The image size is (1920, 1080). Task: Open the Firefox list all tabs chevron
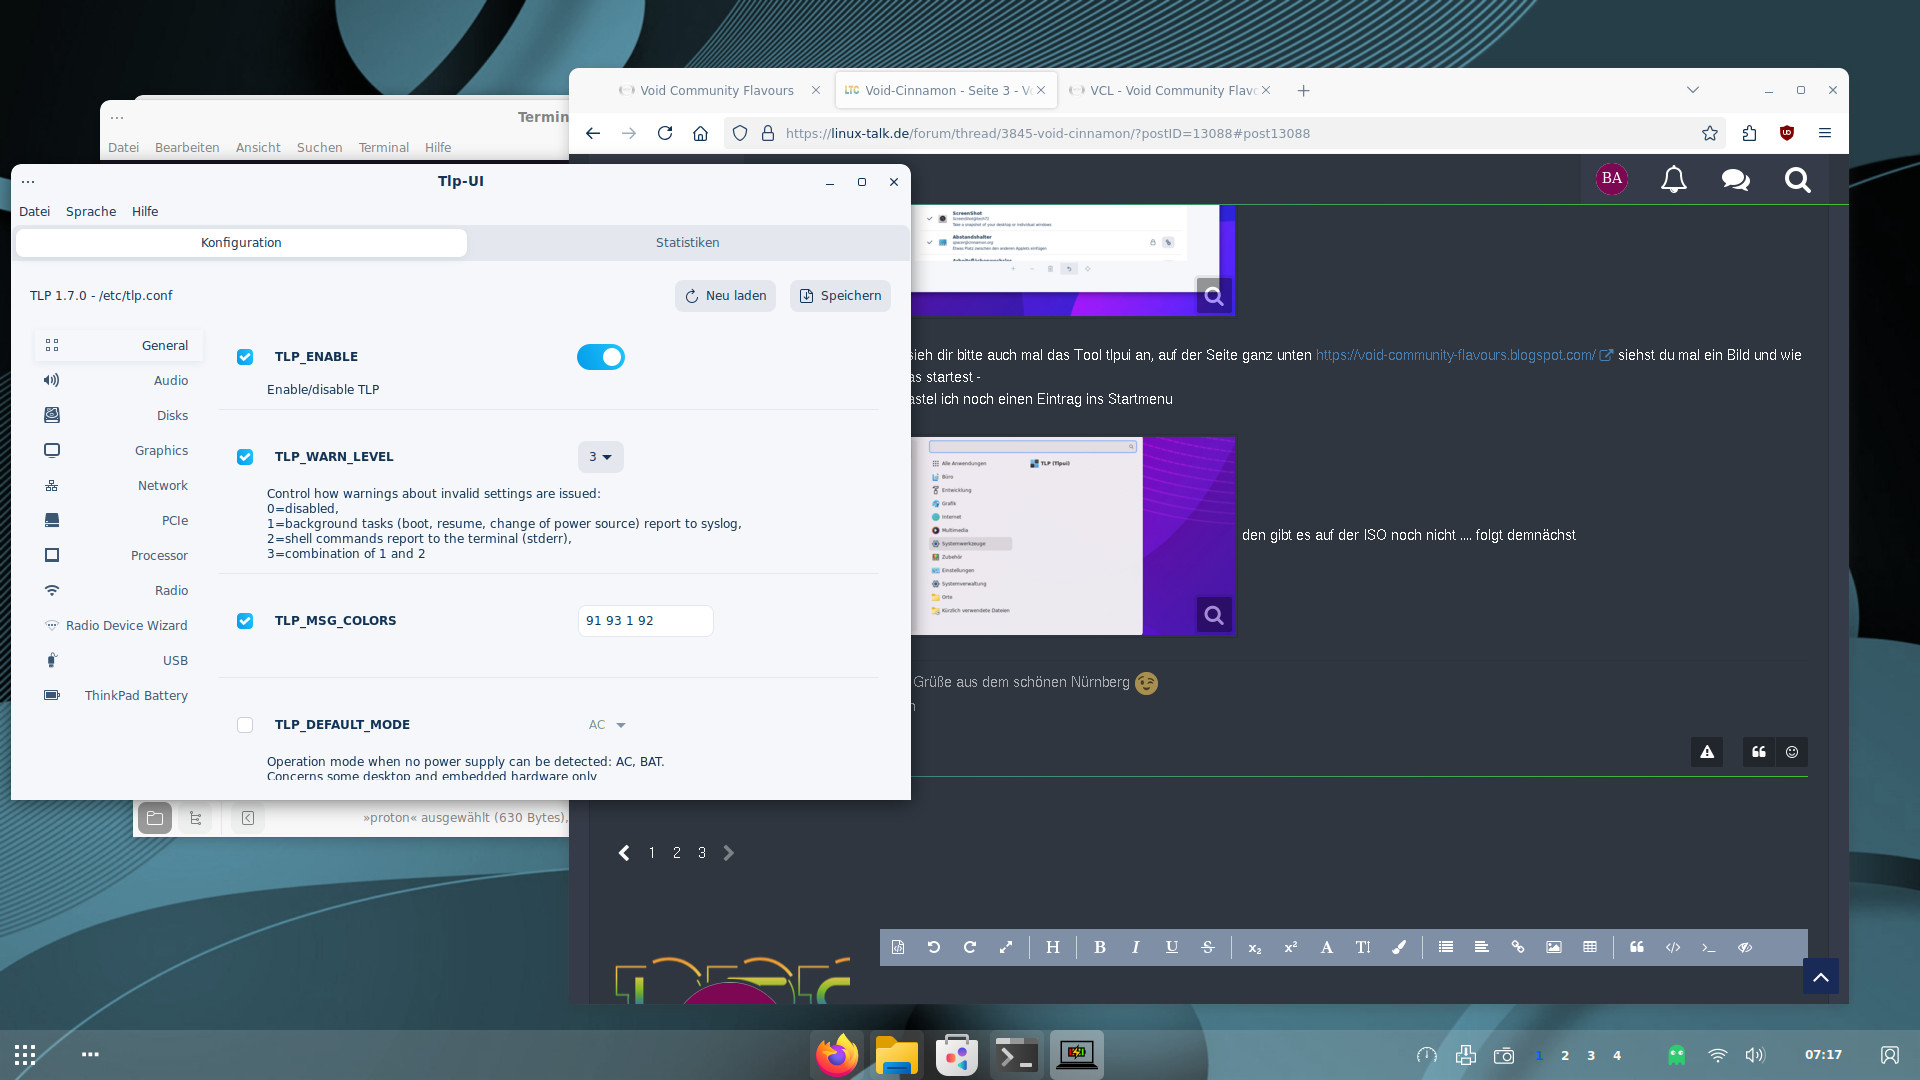coord(1692,90)
